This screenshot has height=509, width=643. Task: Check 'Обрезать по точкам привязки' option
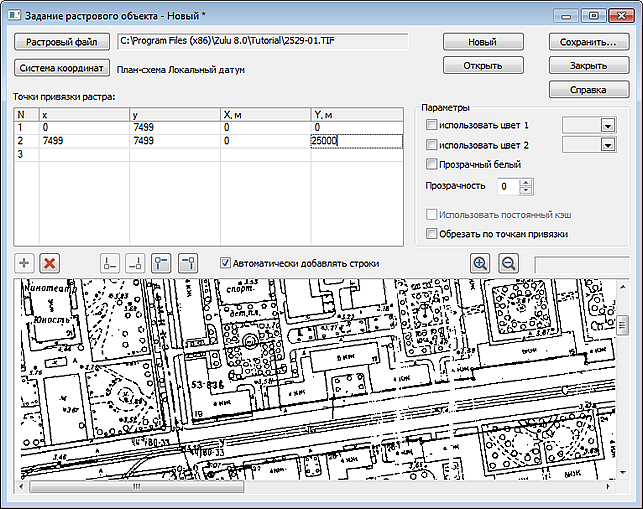click(432, 234)
